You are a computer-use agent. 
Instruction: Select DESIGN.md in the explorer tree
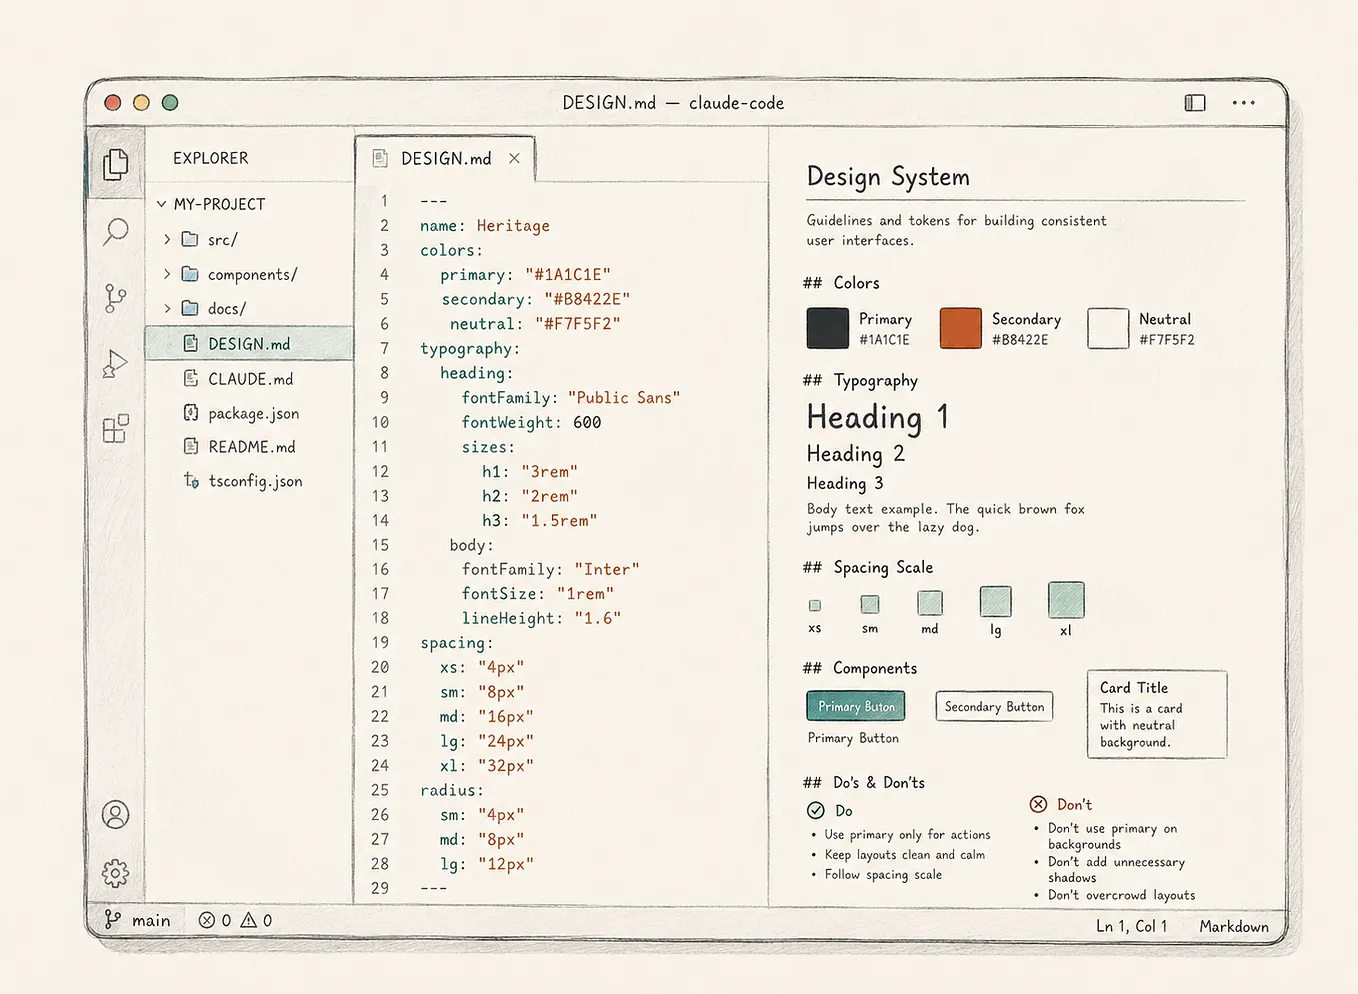[x=249, y=343]
